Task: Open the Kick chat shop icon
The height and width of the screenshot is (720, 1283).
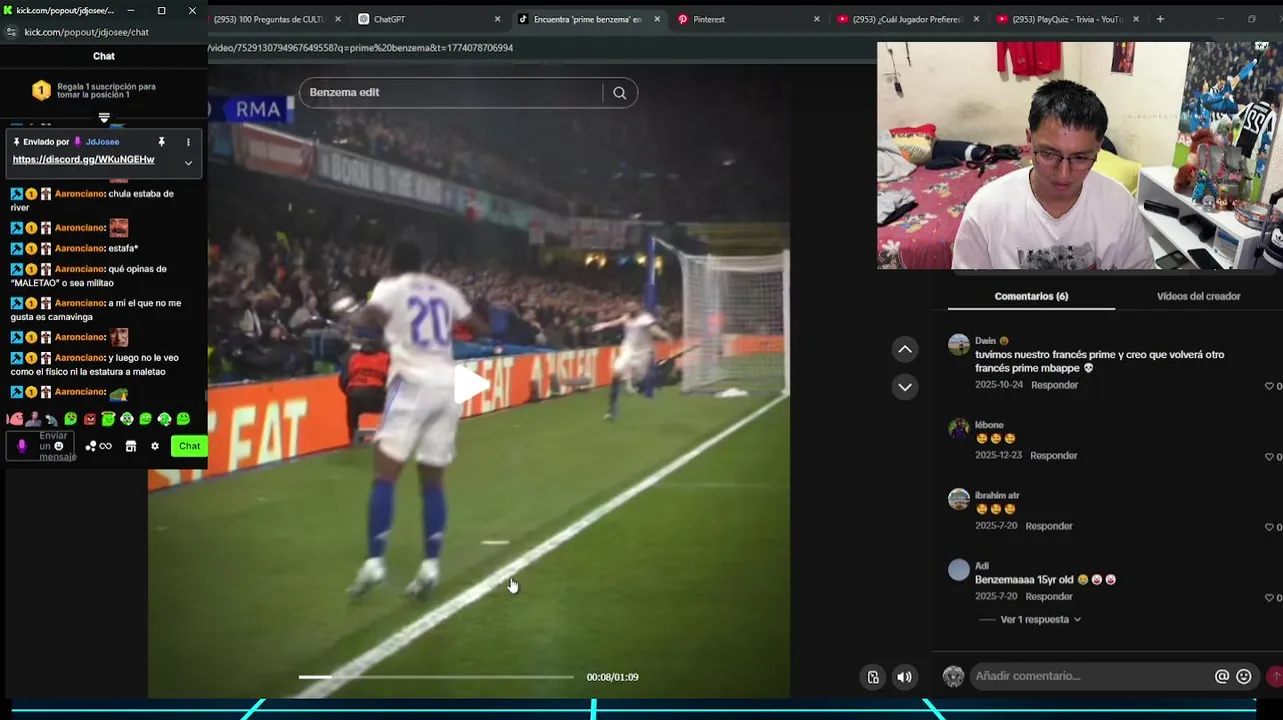Action: pyautogui.click(x=131, y=446)
